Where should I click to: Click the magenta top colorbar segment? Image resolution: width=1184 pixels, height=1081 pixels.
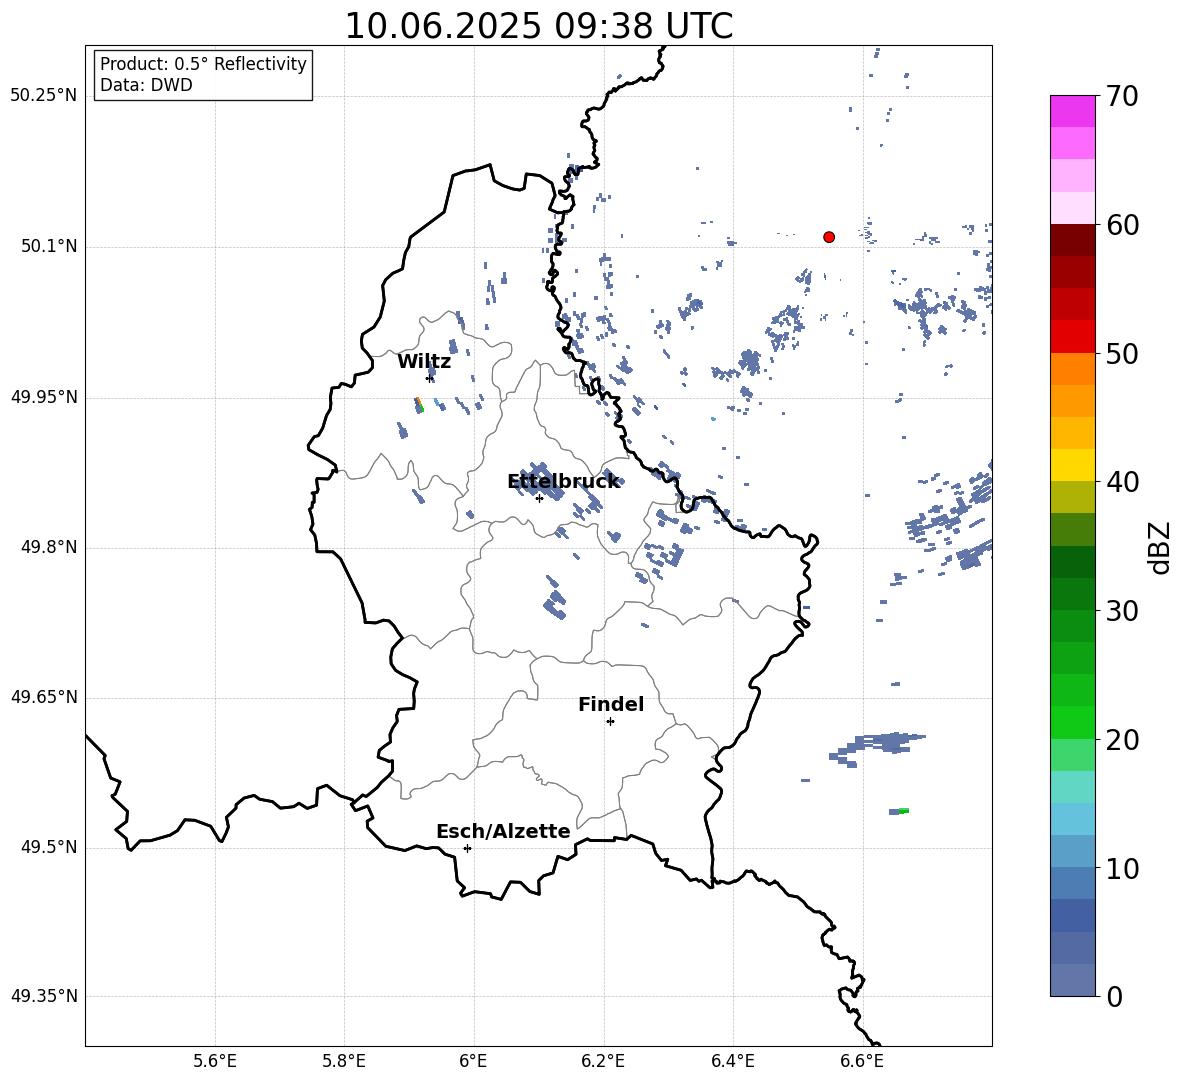(1073, 112)
